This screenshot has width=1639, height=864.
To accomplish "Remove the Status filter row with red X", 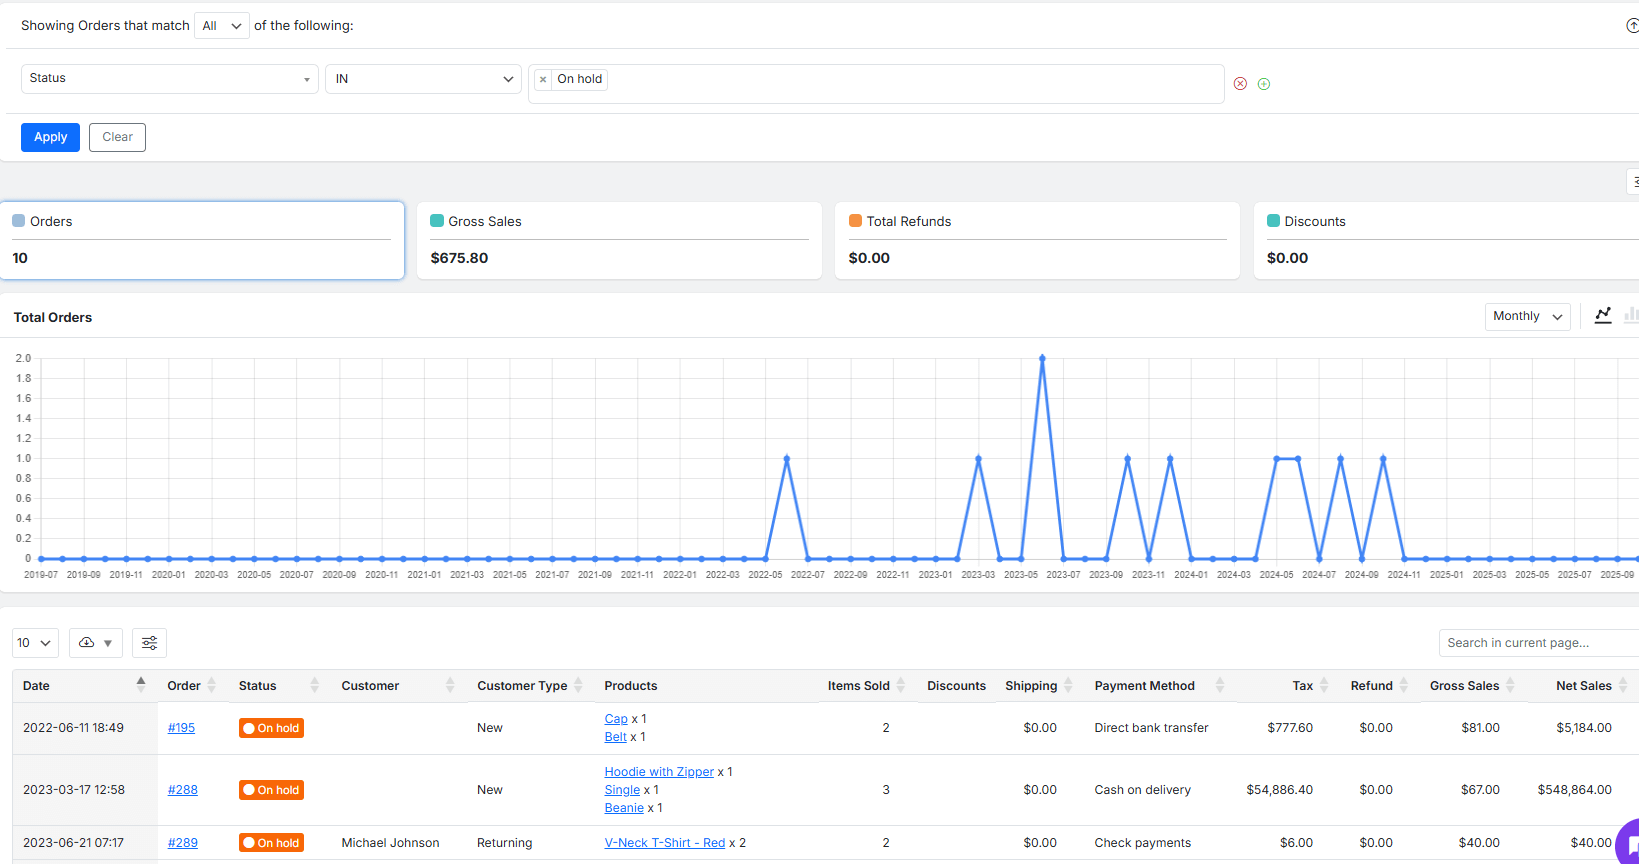I will 1240,84.
